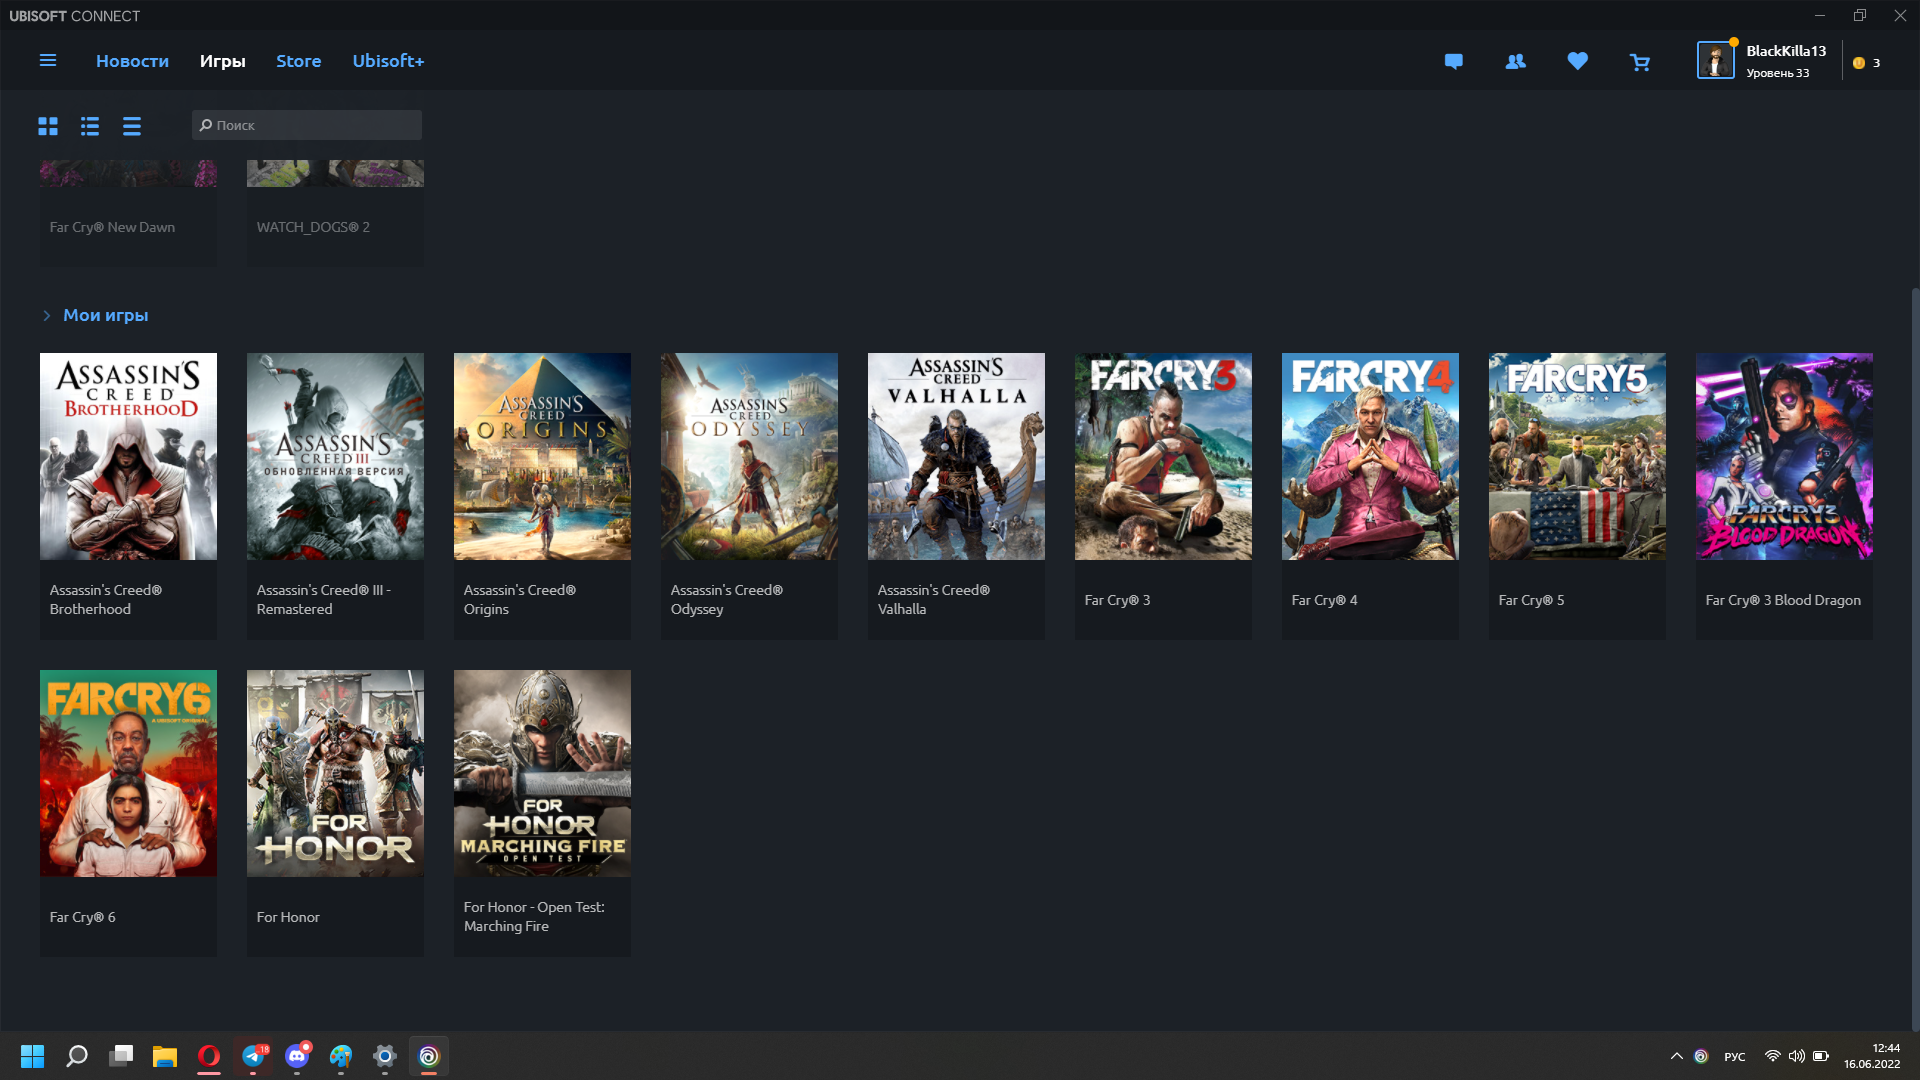Open the Far Cry 5 cover
Screen dimensions: 1920x1080
[1577, 456]
